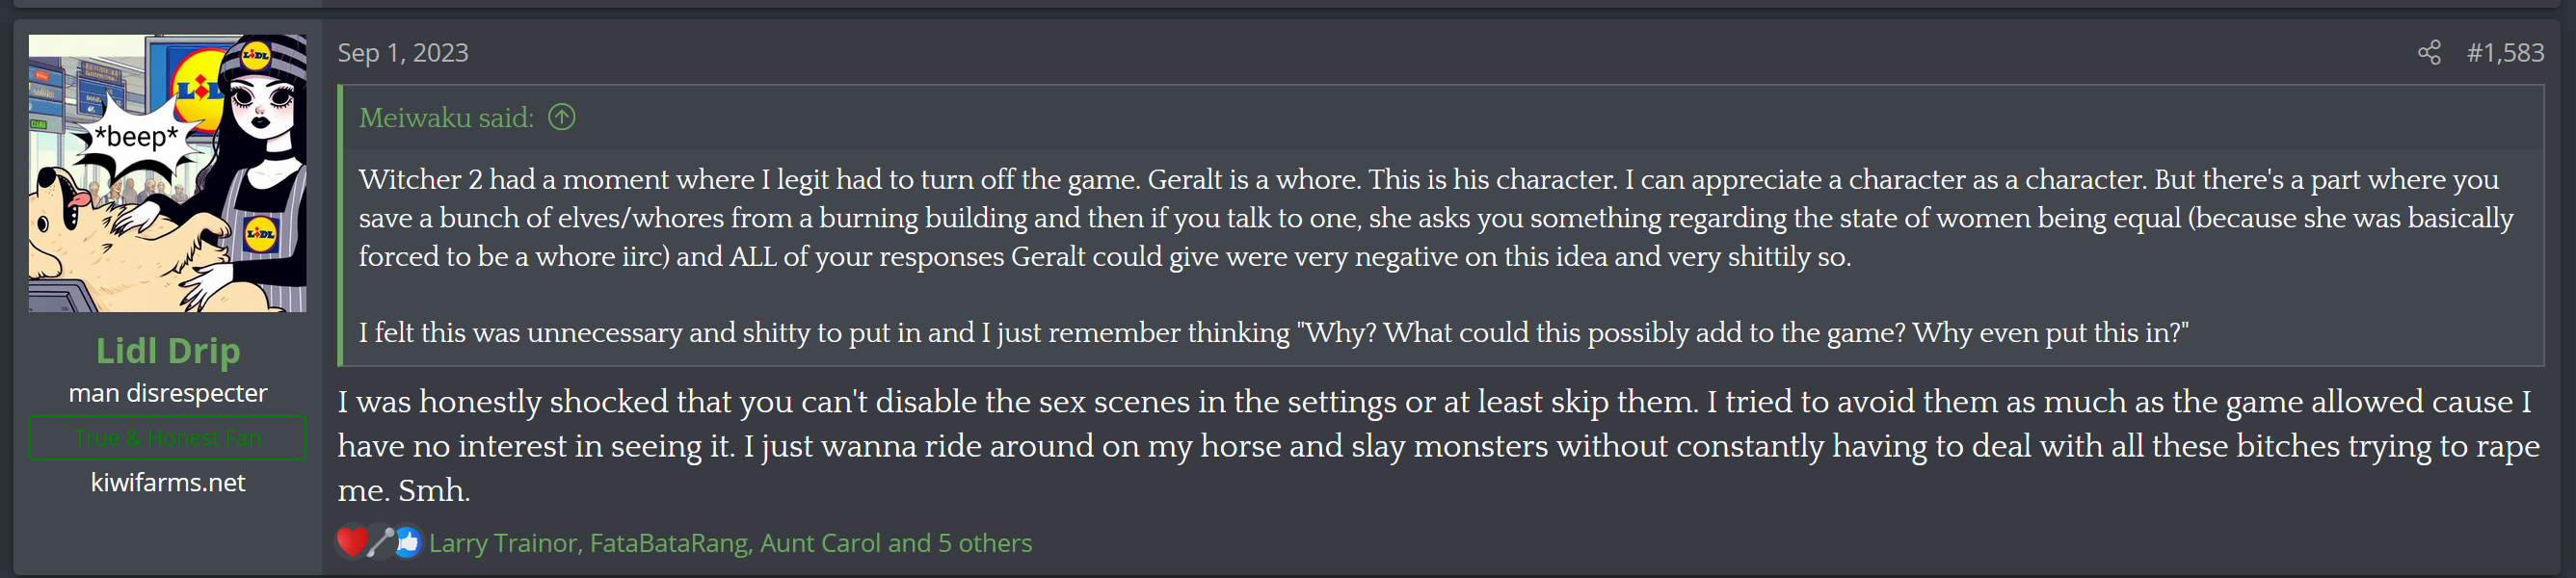Viewport: 2576px width, 578px height.
Task: Click the blue thumbs-up reaction icon
Action: 407,541
